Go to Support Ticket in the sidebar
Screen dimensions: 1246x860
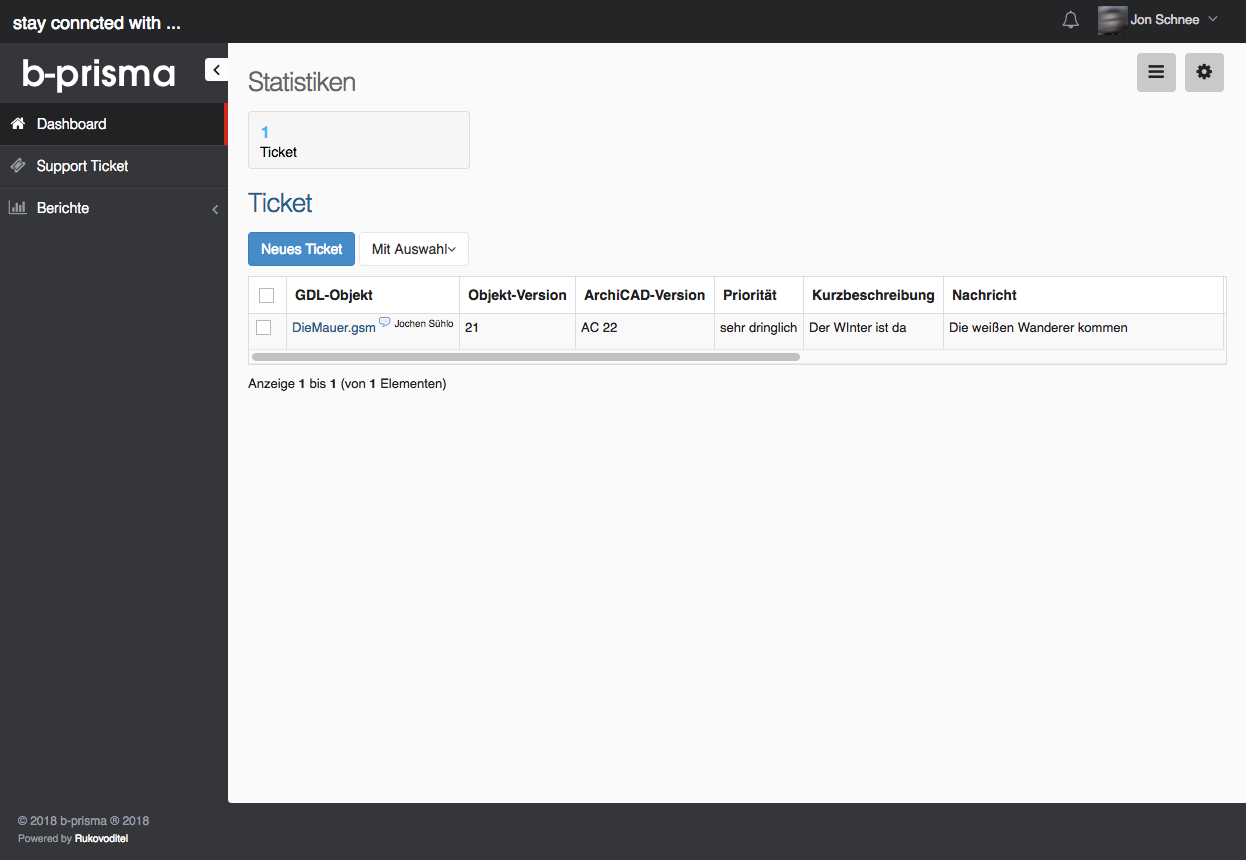82,166
